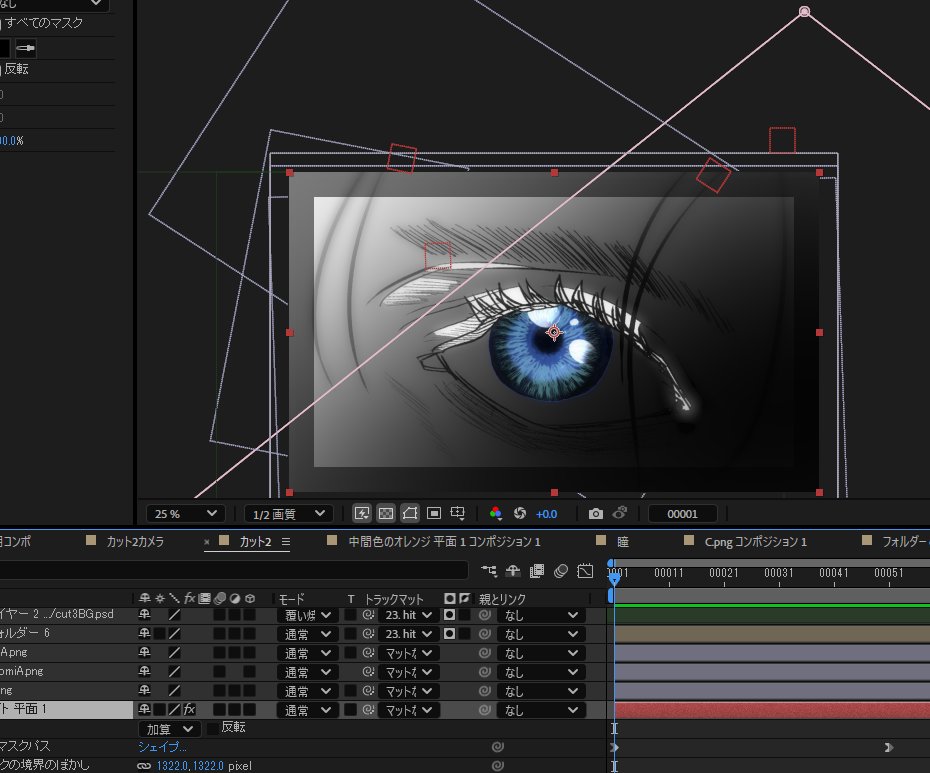Open parent なし dropdown on フォルダー 6 row

(541, 634)
